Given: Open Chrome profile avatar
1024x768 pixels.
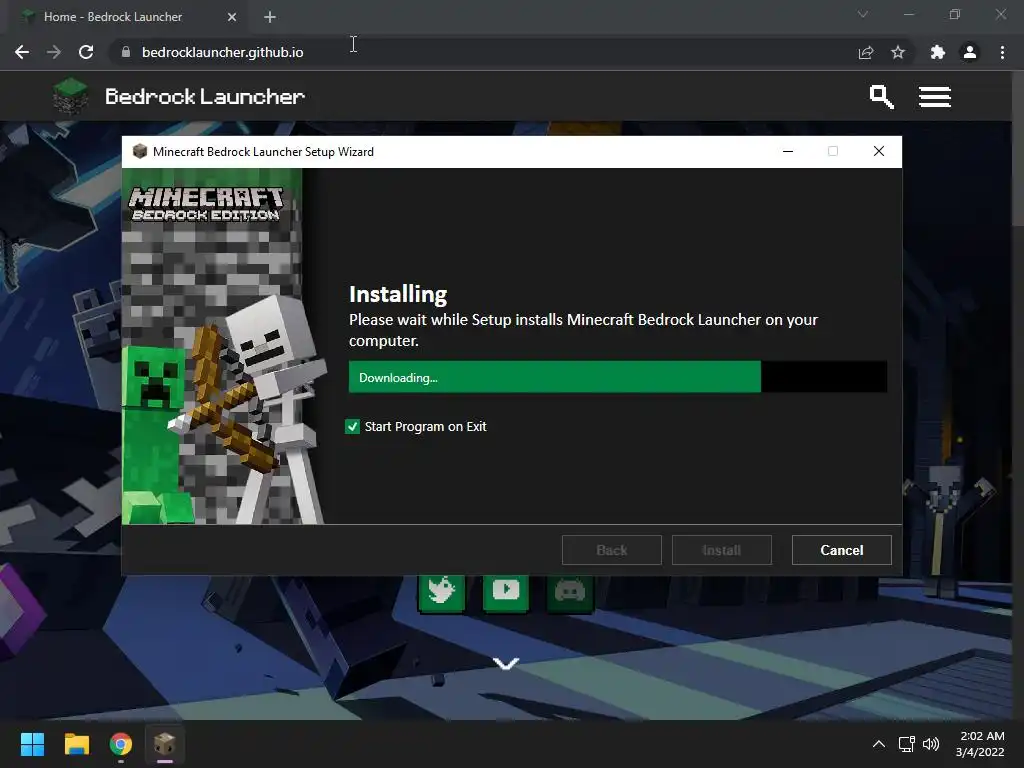Looking at the screenshot, I should pos(970,52).
